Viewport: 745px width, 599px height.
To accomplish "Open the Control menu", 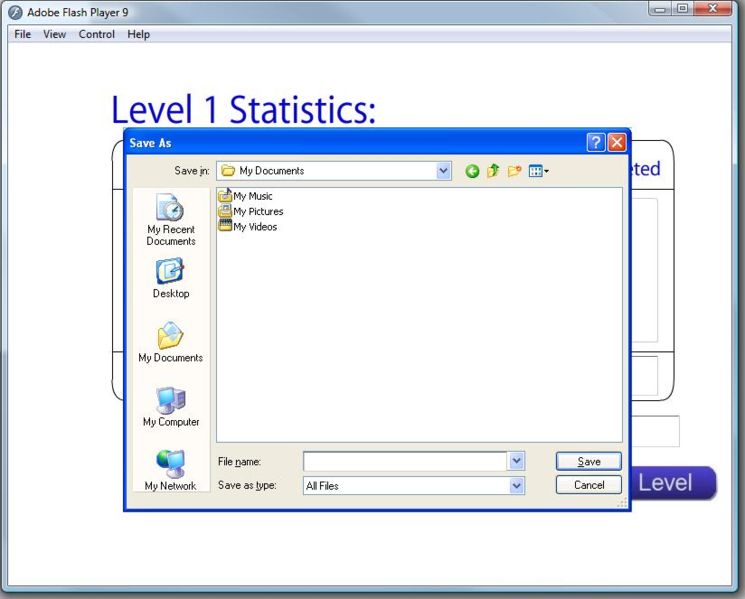I will click(96, 34).
